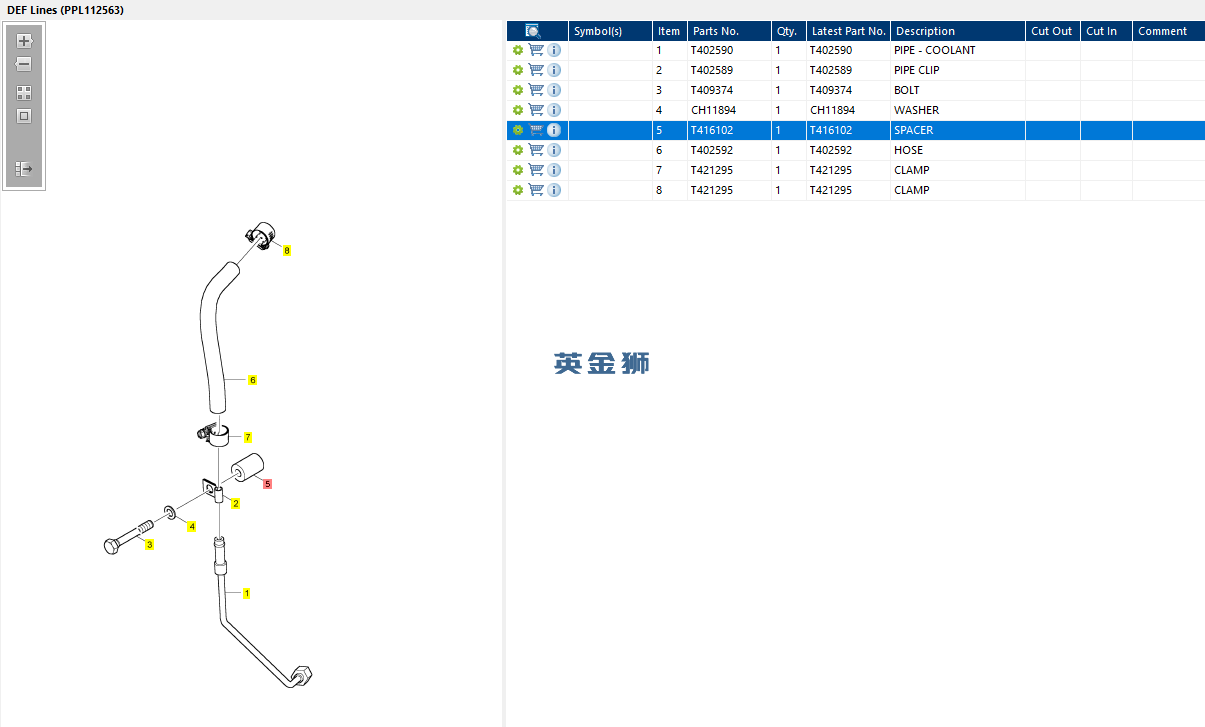Add HOSE T402592 to cart
The image size is (1205, 727).
coord(536,150)
